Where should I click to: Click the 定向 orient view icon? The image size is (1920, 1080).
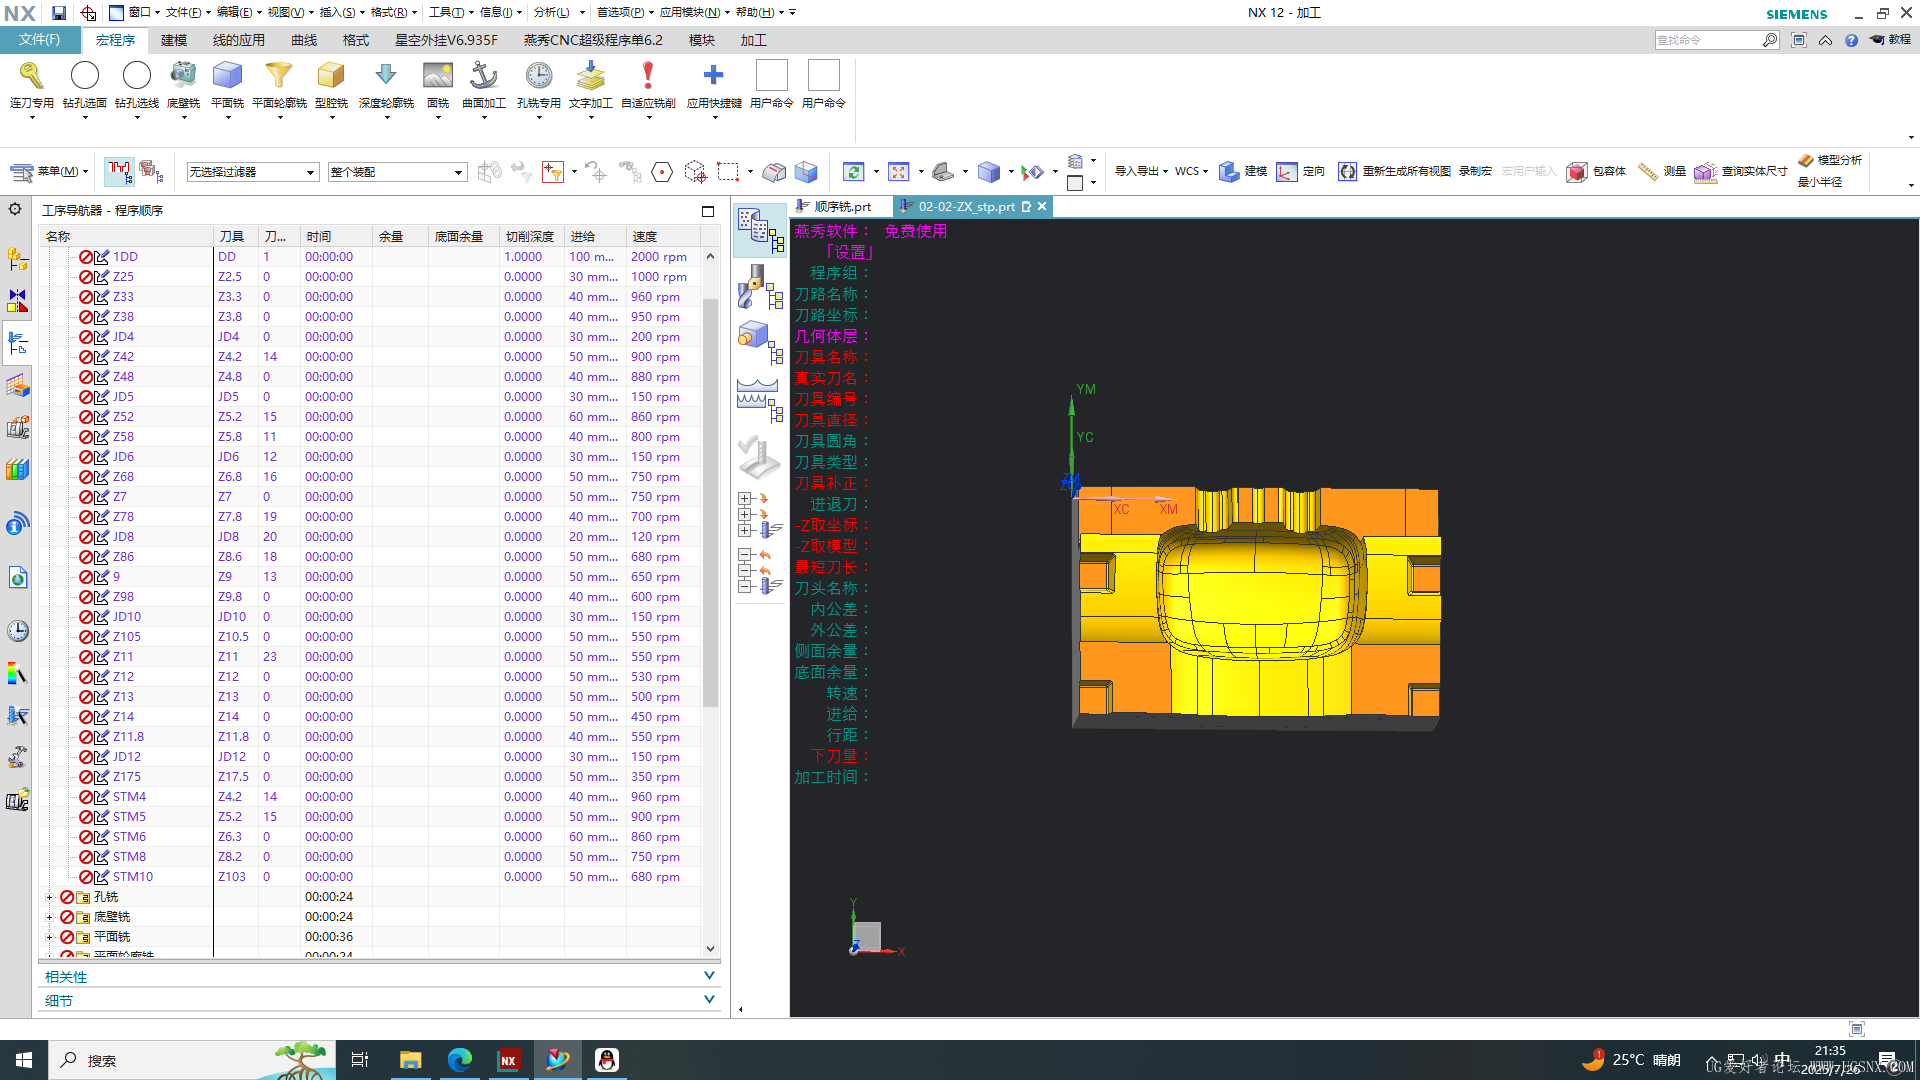coord(1287,172)
